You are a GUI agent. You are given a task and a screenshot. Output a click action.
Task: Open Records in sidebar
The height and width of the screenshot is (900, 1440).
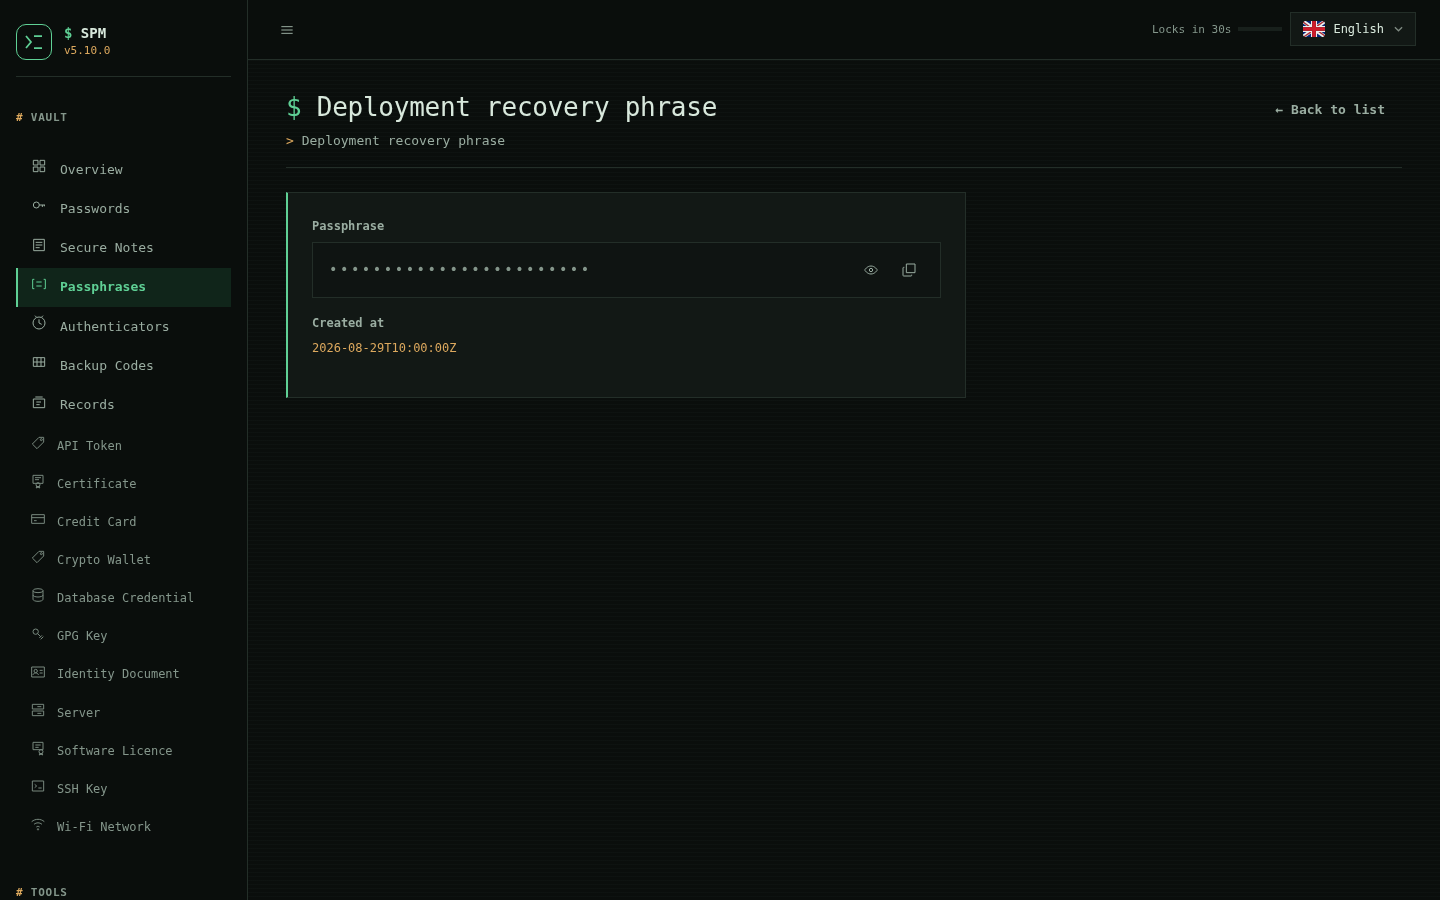(124, 404)
